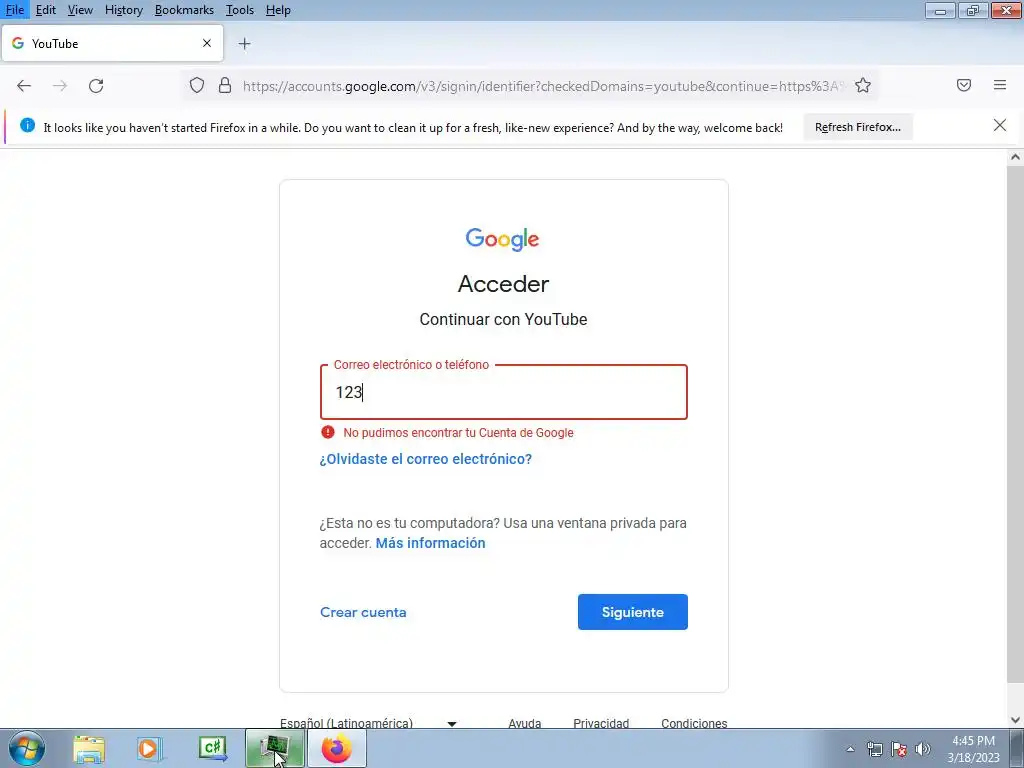Select the YouTube browser tab
Image resolution: width=1024 pixels, height=768 pixels.
(x=112, y=44)
